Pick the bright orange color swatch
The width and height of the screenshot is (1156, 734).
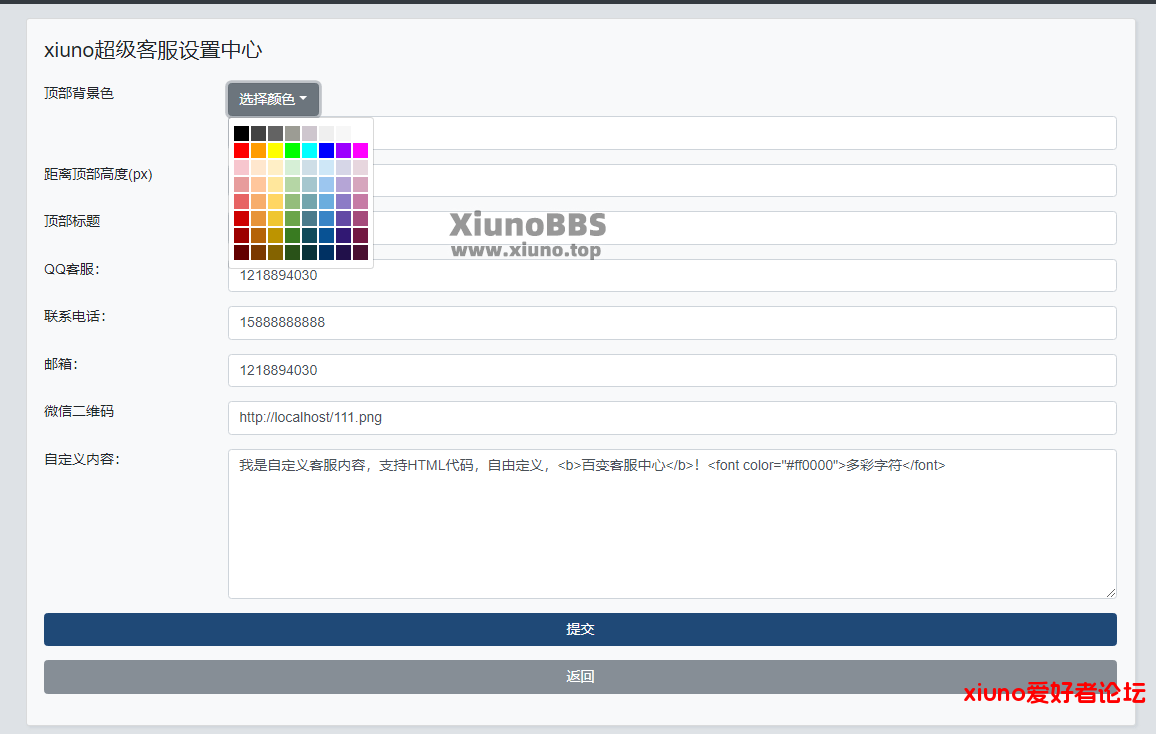point(258,150)
